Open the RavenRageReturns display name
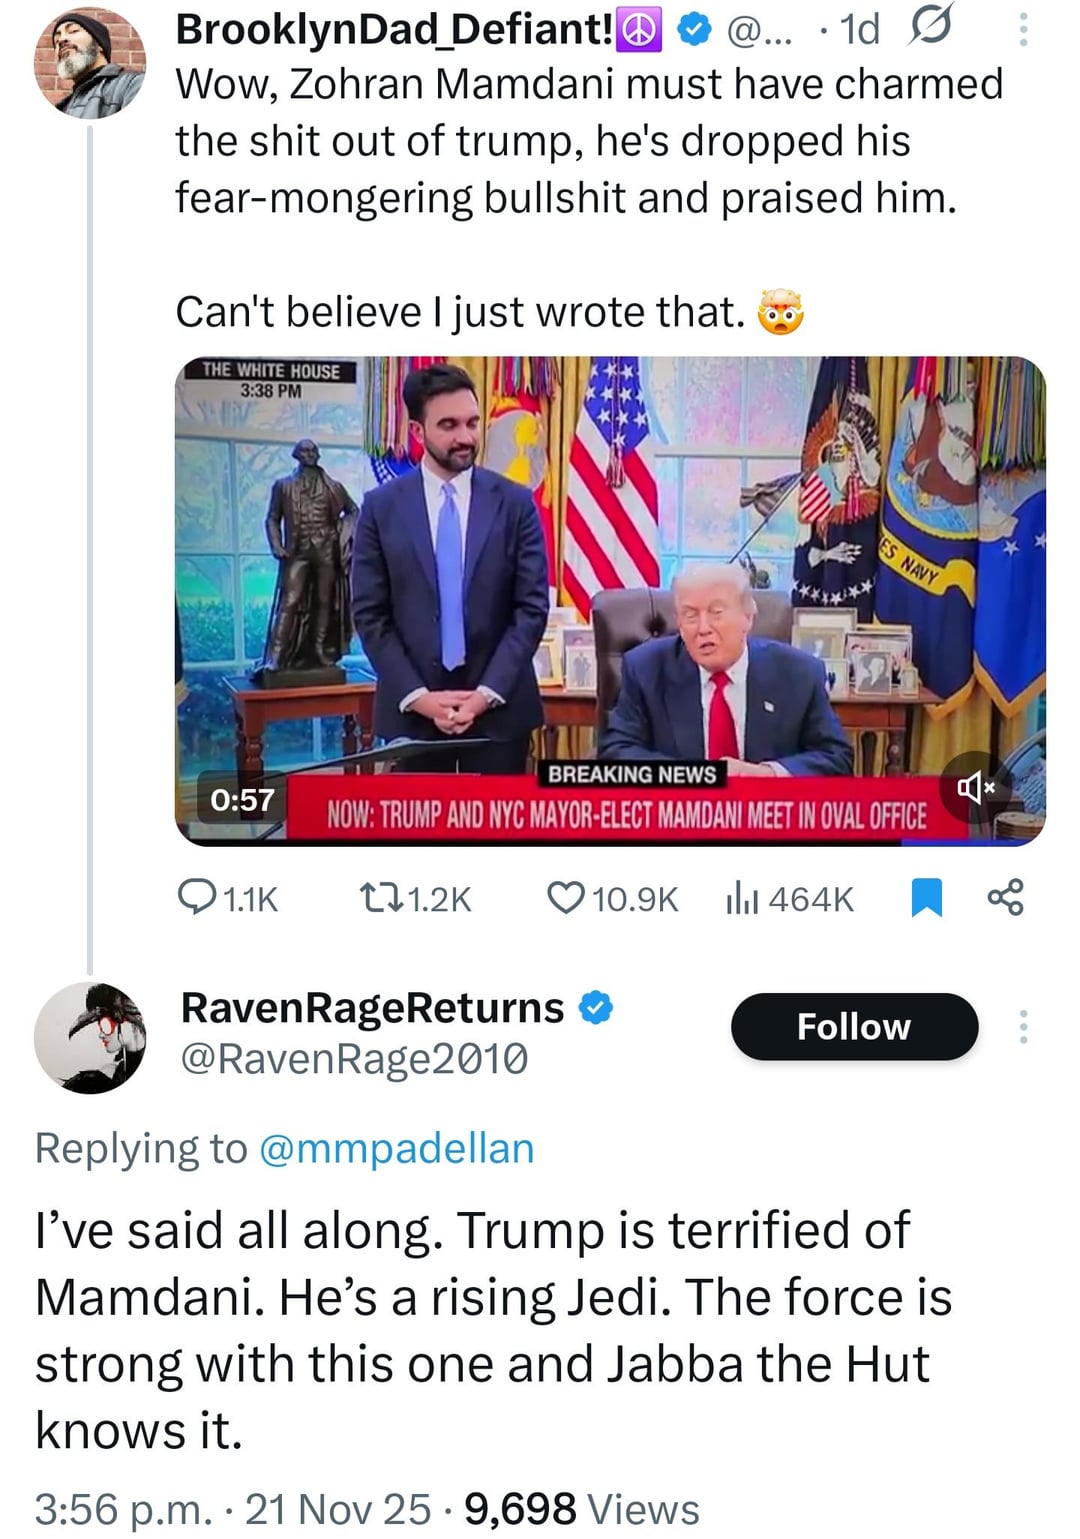 (372, 1008)
